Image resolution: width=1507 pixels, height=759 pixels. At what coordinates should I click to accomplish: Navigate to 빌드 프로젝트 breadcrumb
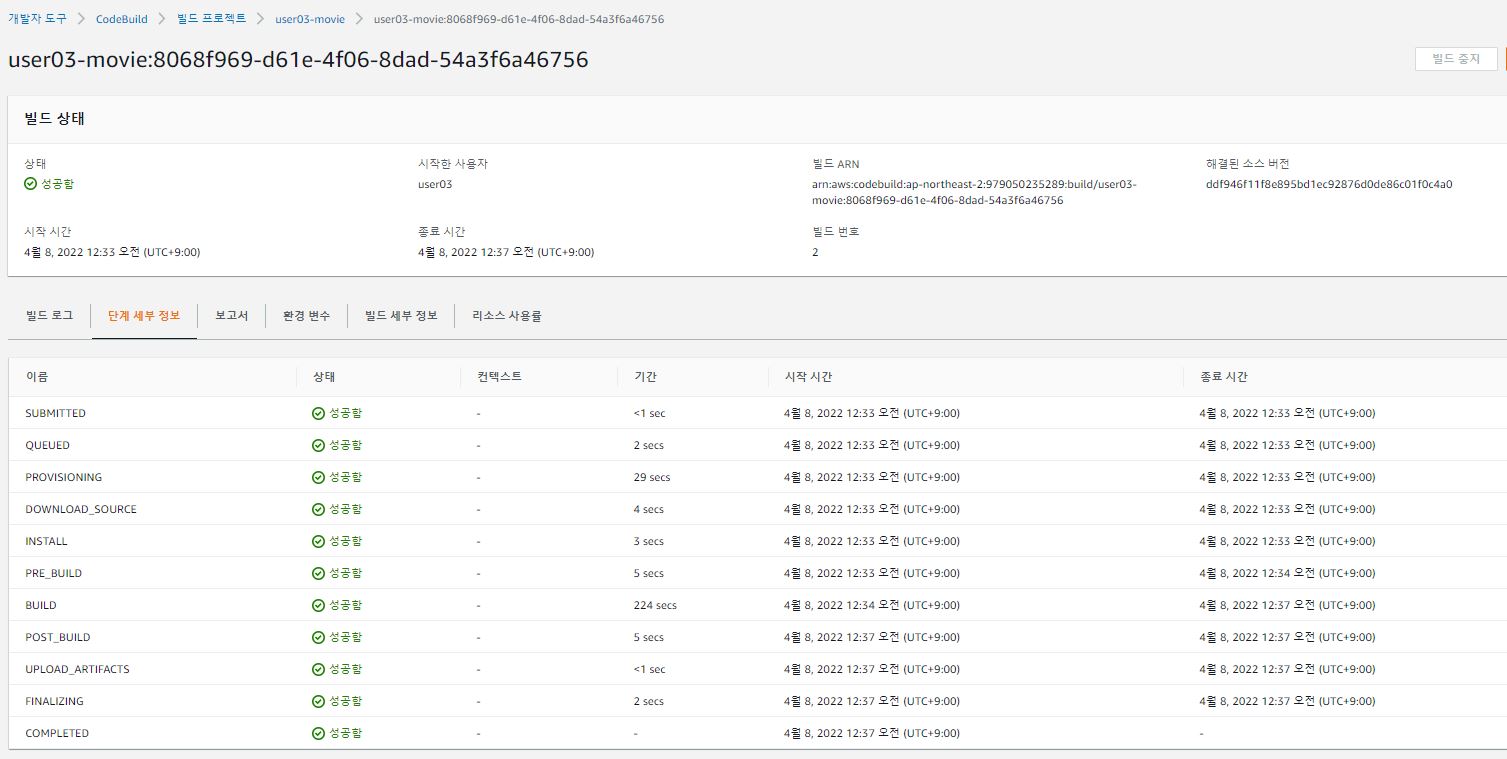pyautogui.click(x=213, y=19)
